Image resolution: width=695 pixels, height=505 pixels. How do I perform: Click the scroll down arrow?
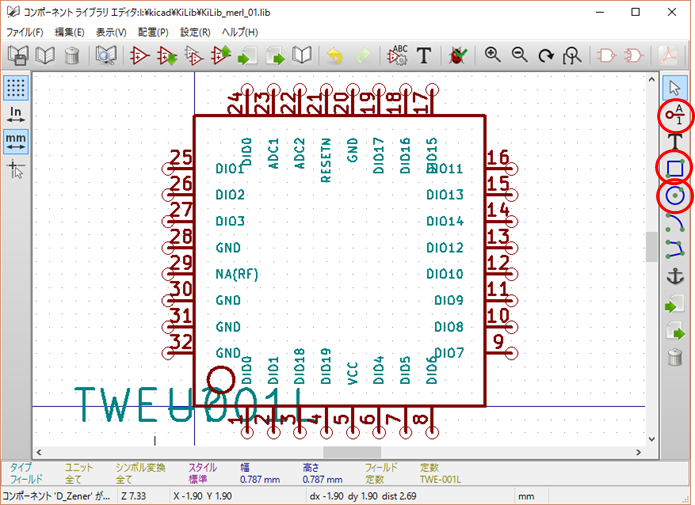coord(651,439)
